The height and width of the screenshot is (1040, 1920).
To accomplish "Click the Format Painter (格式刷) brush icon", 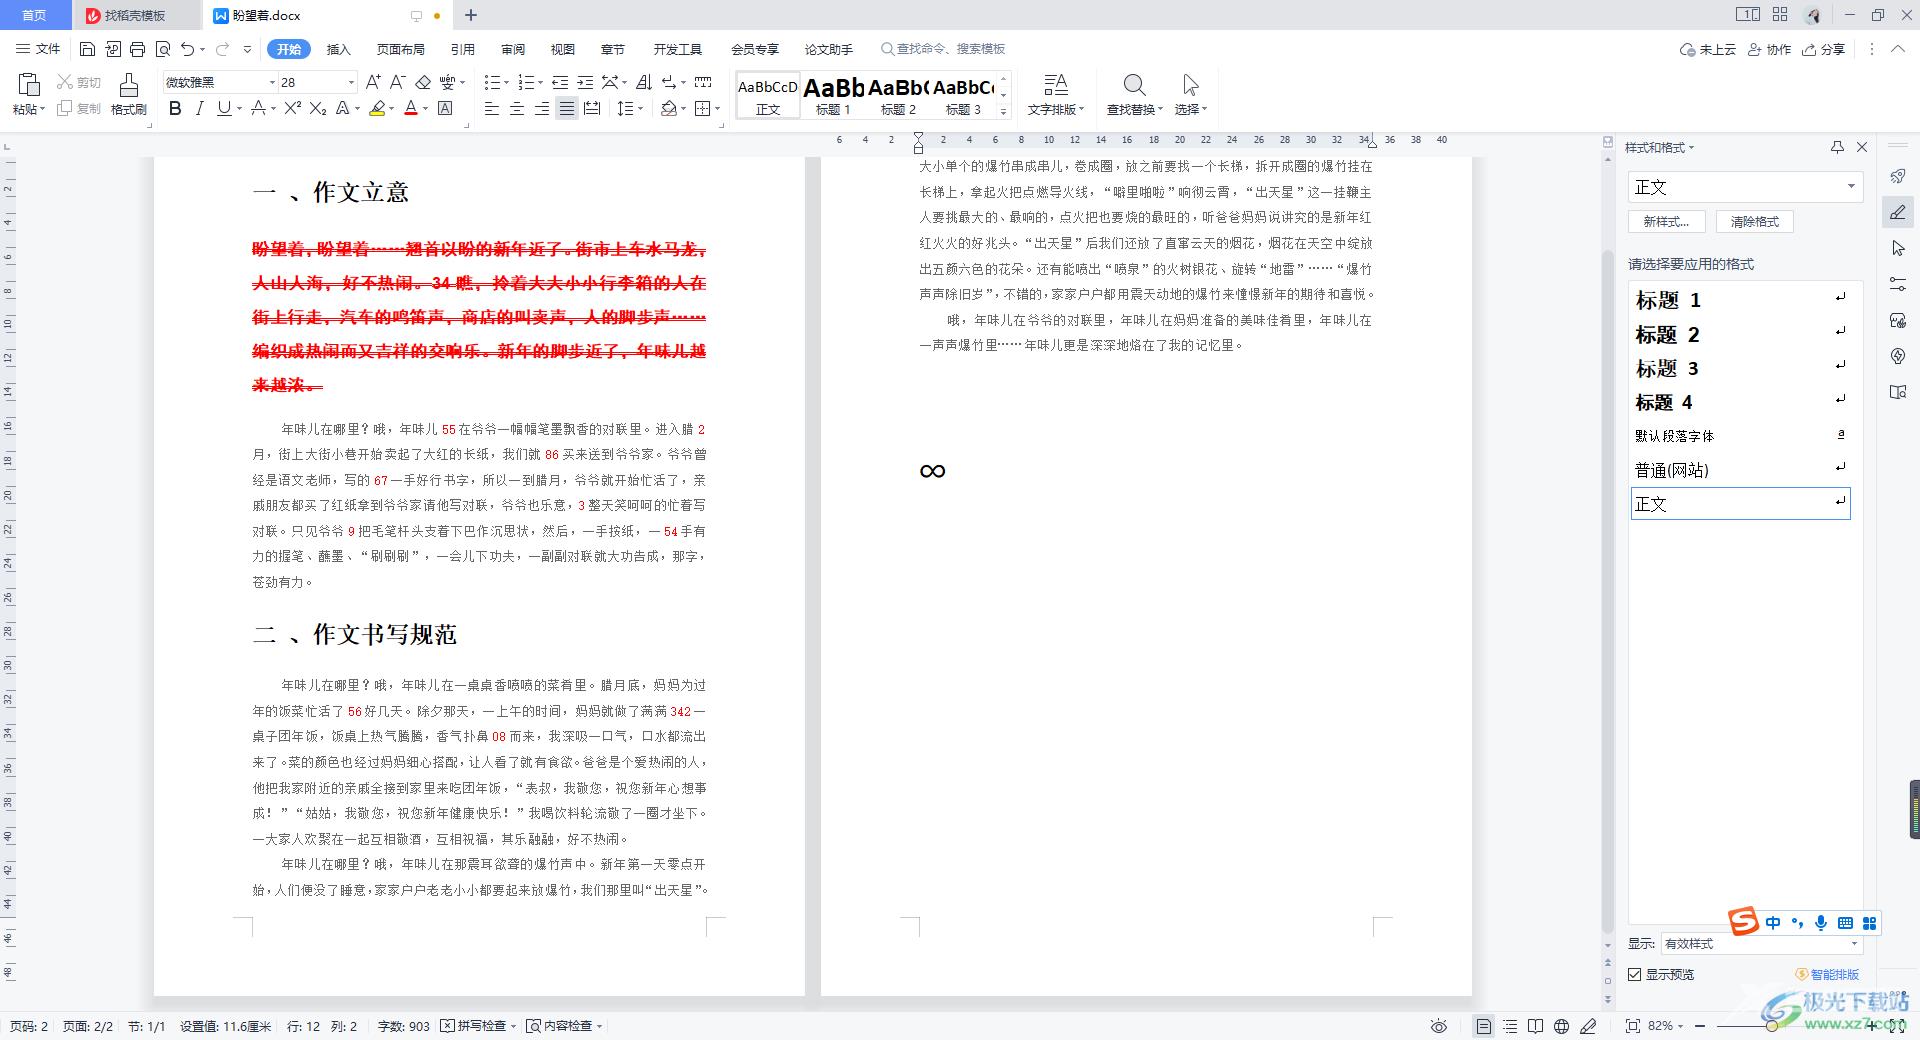I will [129, 85].
